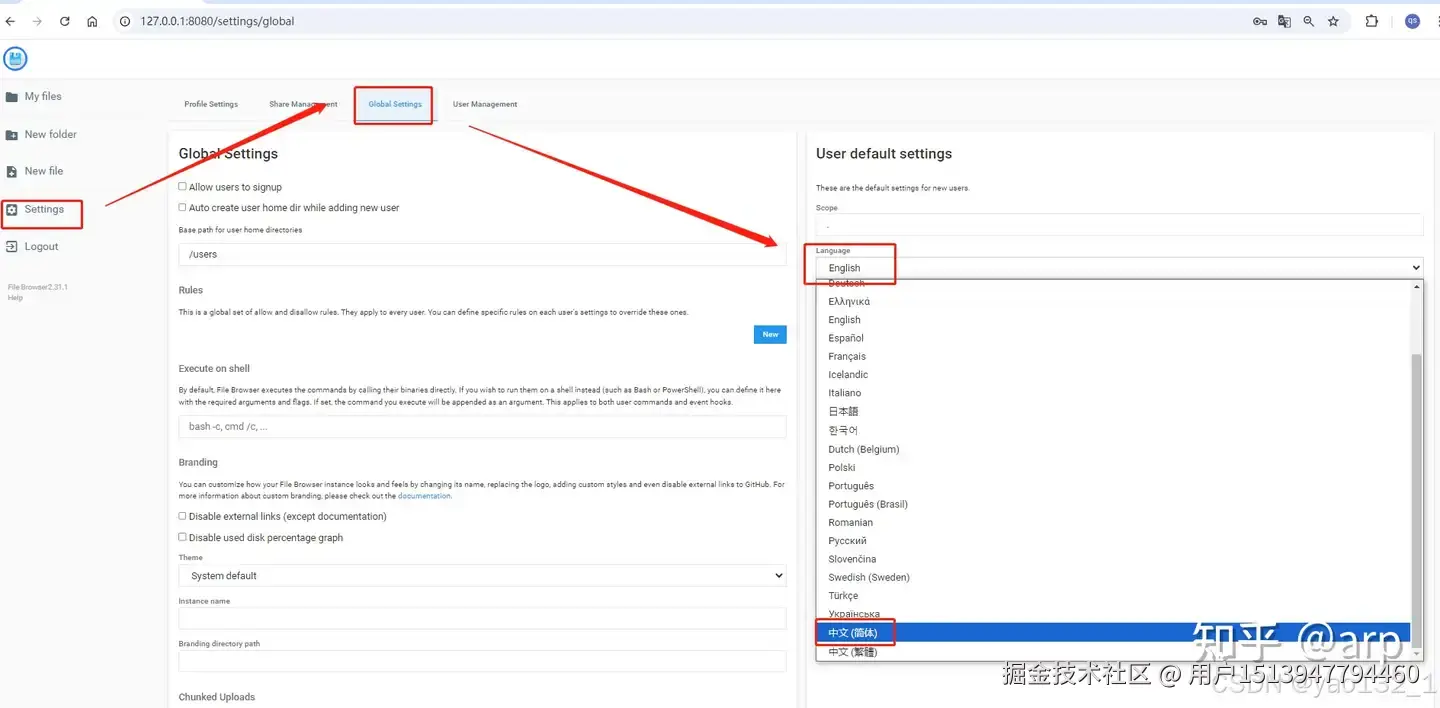Image resolution: width=1440 pixels, height=708 pixels.
Task: Click browser forward arrow
Action: coord(37,21)
